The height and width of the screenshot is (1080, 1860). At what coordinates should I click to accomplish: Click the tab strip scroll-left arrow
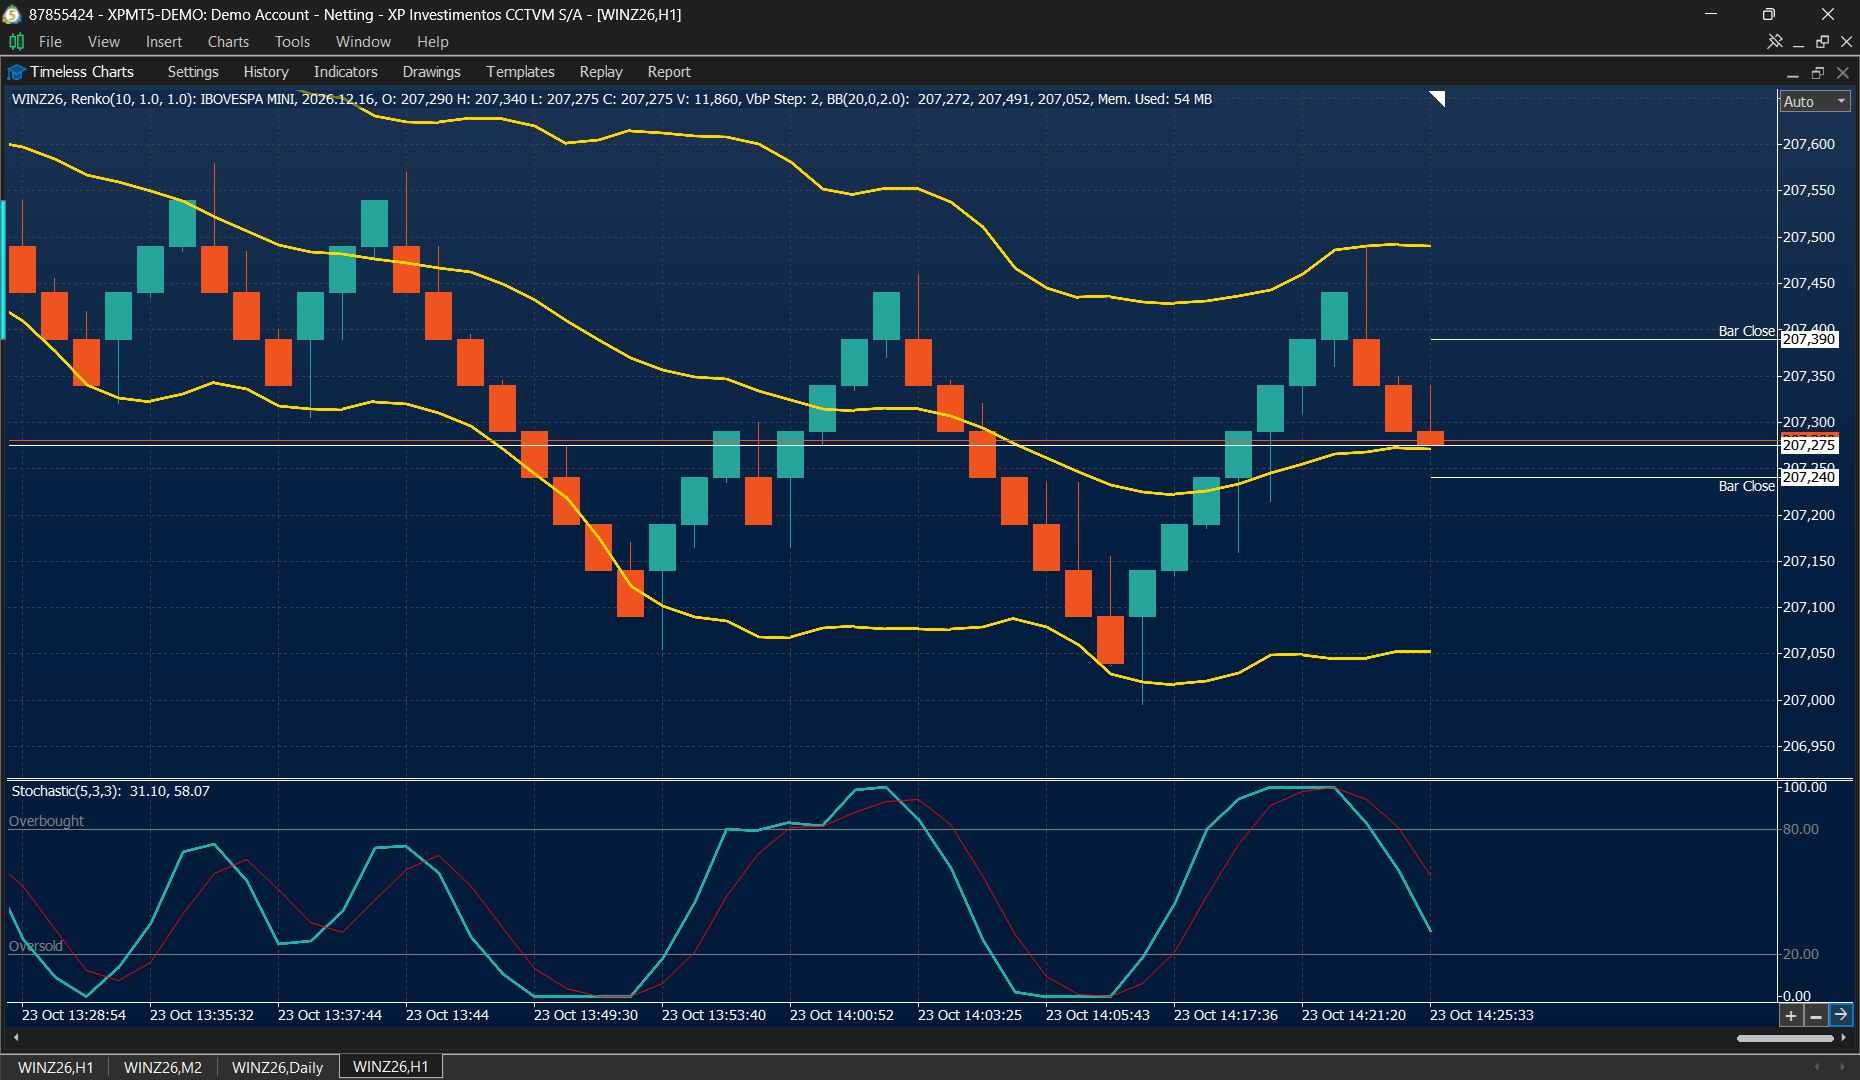pyautogui.click(x=1819, y=1067)
